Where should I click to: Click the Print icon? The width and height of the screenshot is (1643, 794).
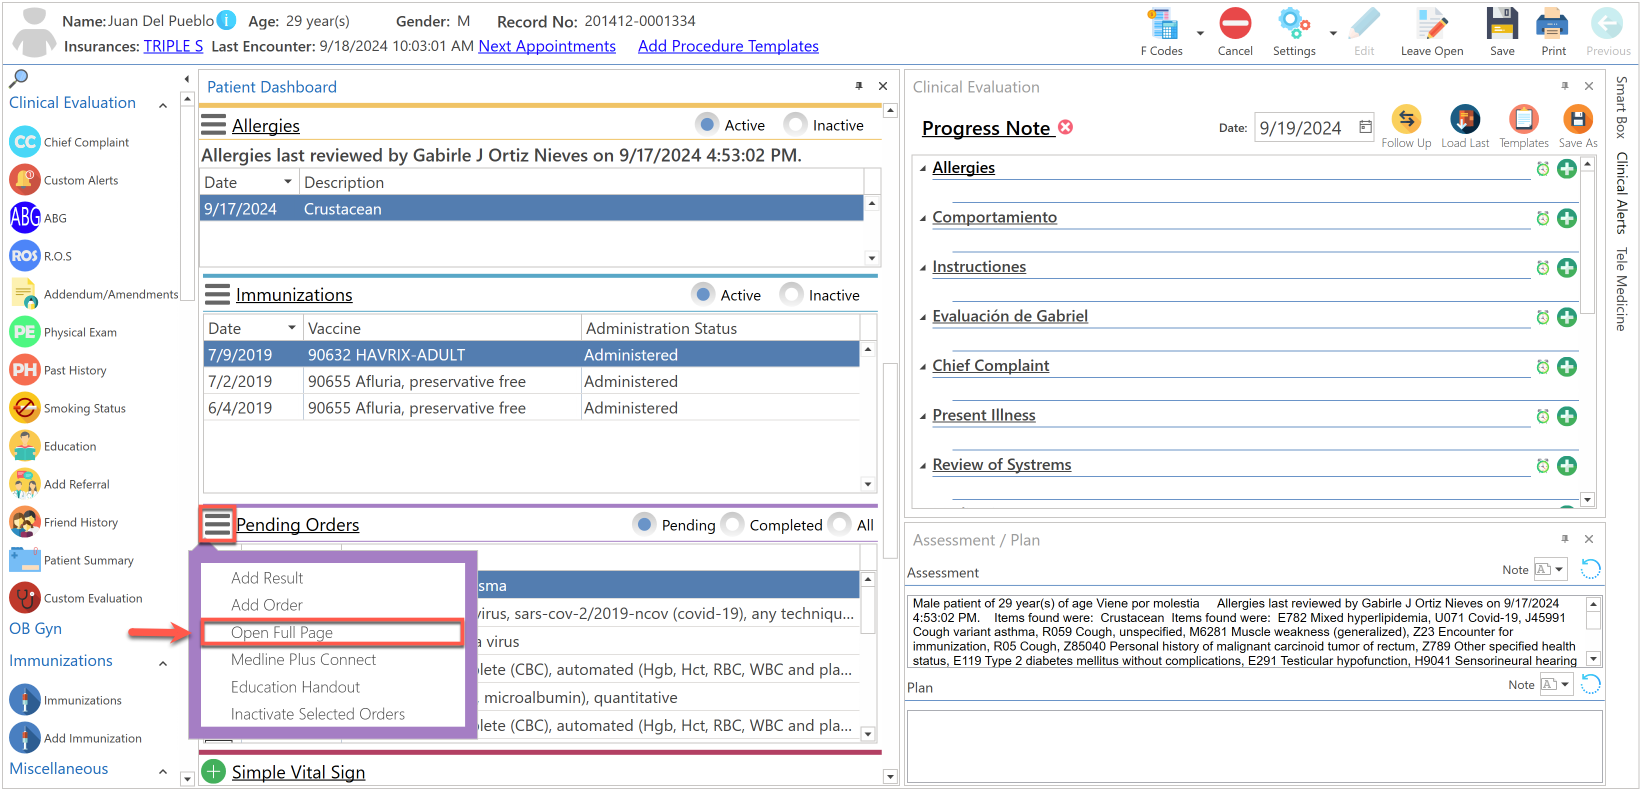1552,24
